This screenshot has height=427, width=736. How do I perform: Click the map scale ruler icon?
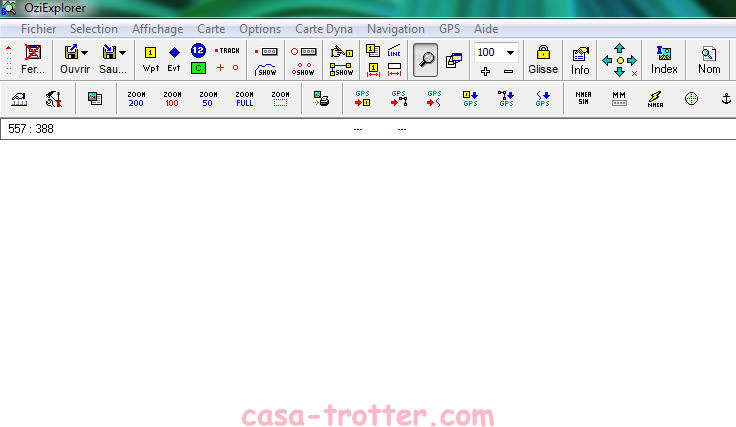pos(19,99)
